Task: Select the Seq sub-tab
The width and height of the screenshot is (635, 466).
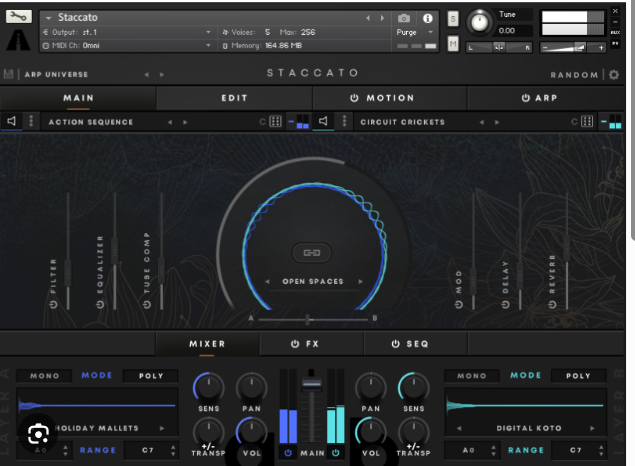Action: pos(416,344)
